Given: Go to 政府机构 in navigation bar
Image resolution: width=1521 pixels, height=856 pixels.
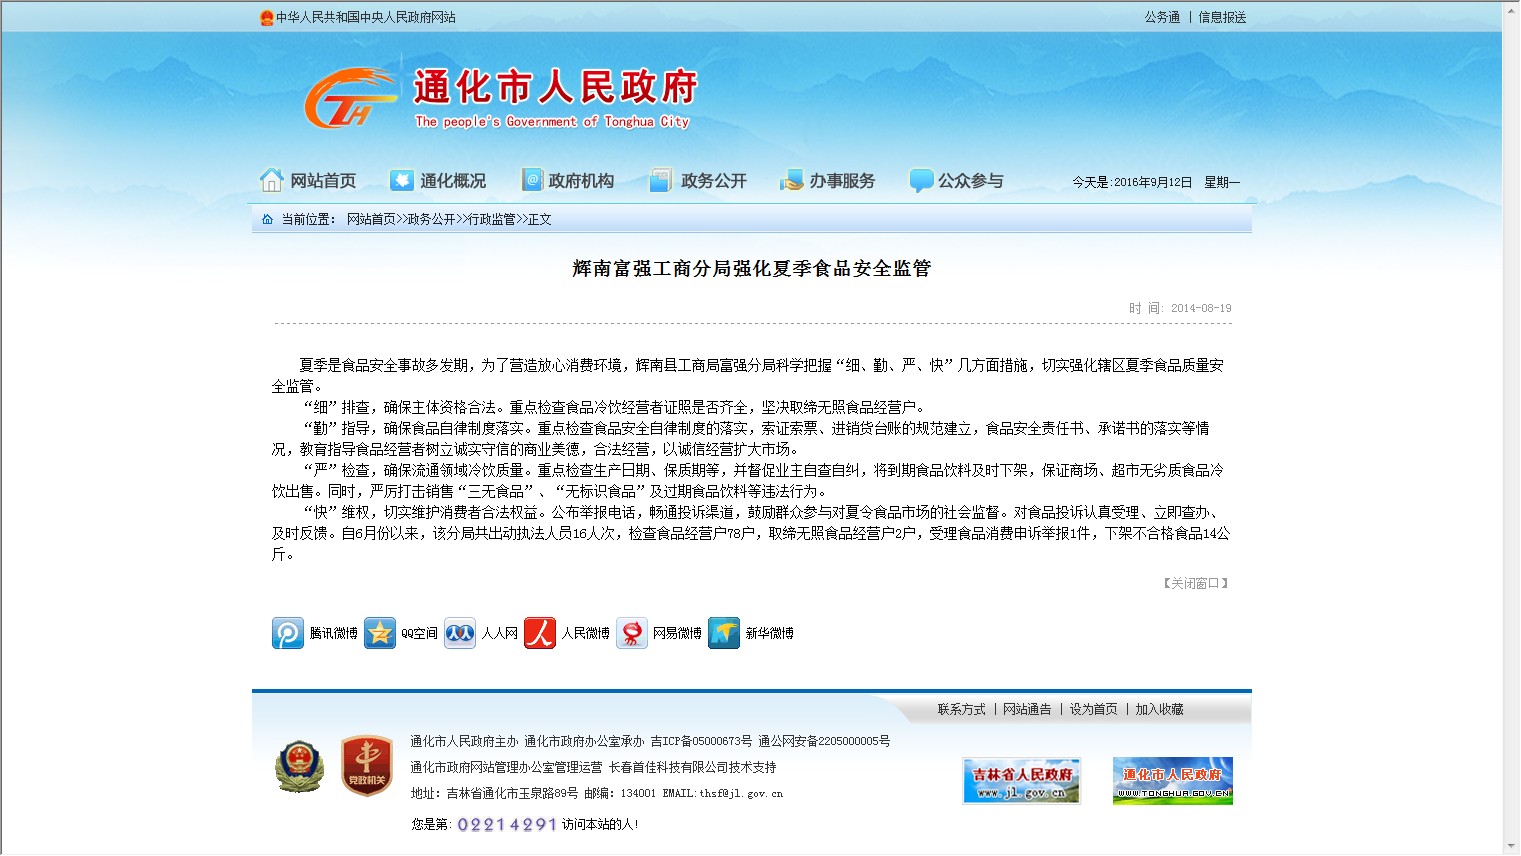Looking at the screenshot, I should click(x=568, y=181).
